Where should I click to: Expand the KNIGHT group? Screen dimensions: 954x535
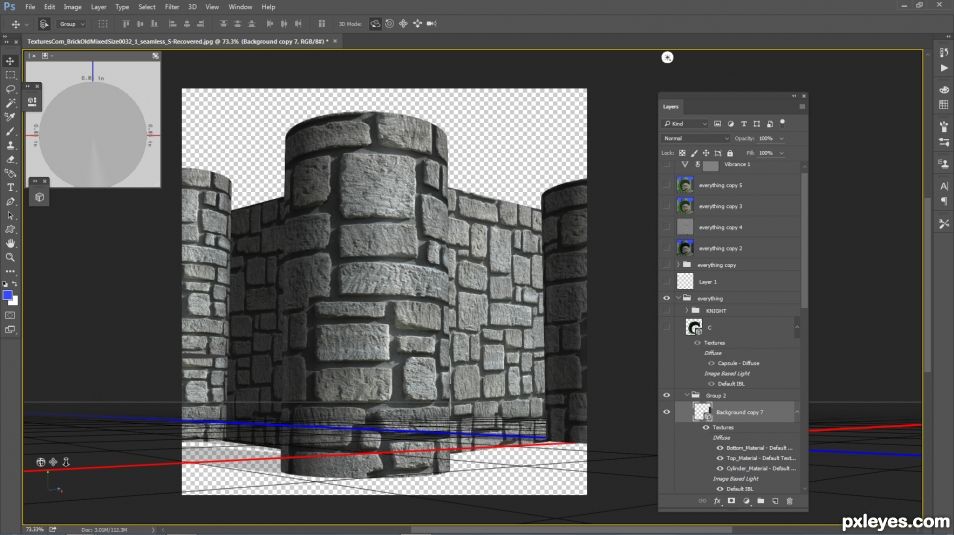[x=687, y=310]
